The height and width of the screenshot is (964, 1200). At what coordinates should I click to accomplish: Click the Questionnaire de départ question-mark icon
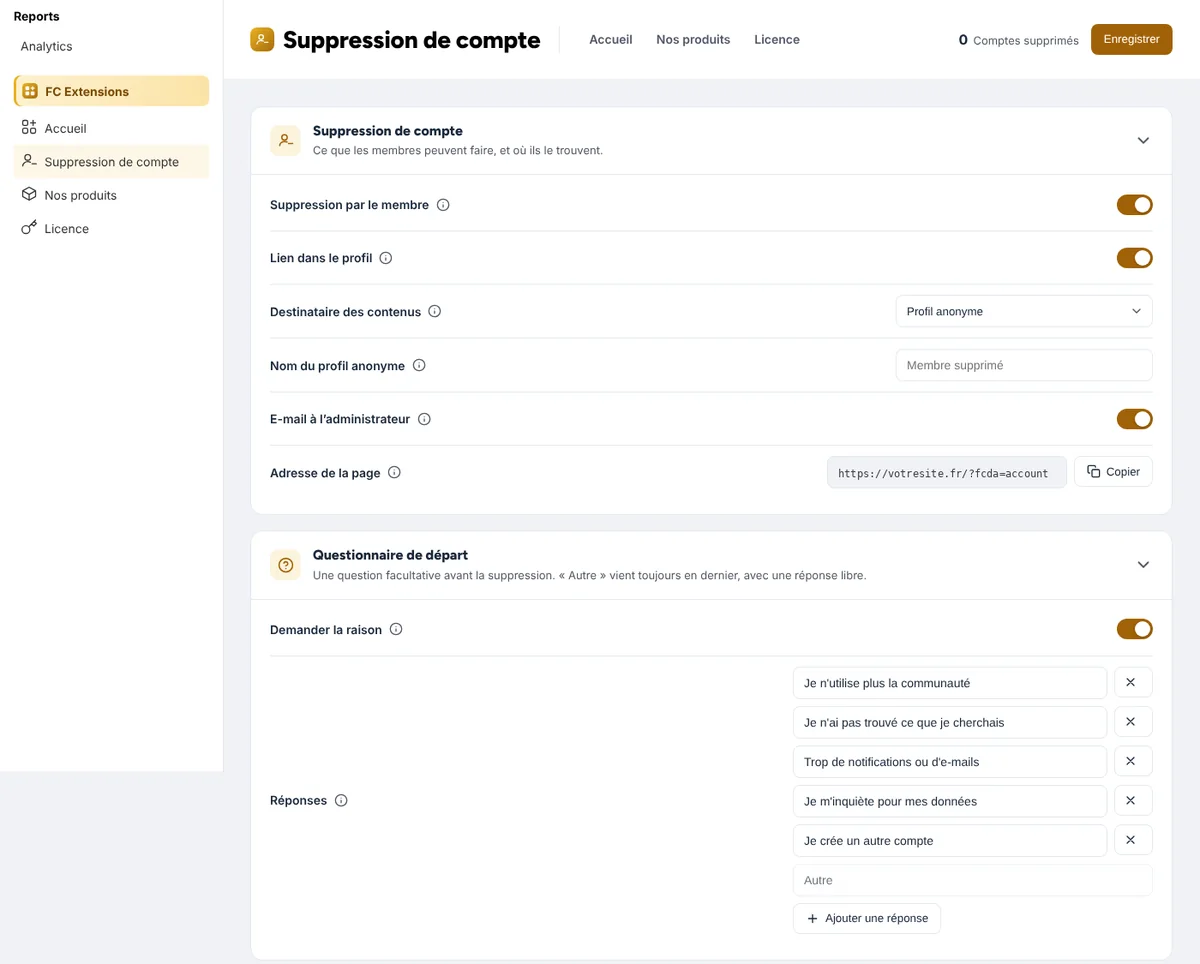point(285,565)
